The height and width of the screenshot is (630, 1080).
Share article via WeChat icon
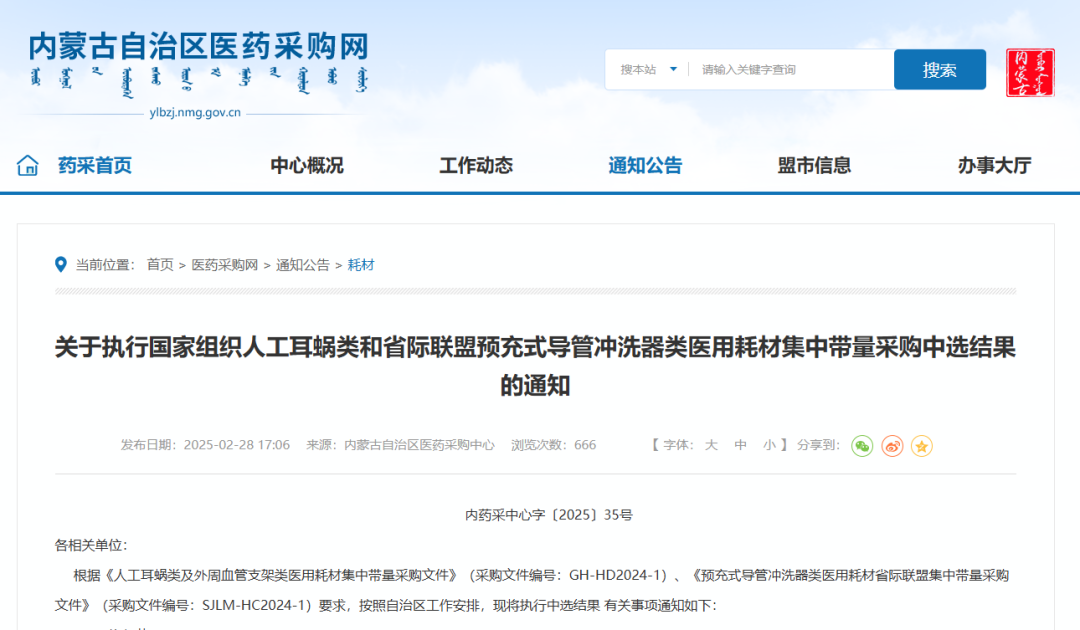click(x=862, y=446)
